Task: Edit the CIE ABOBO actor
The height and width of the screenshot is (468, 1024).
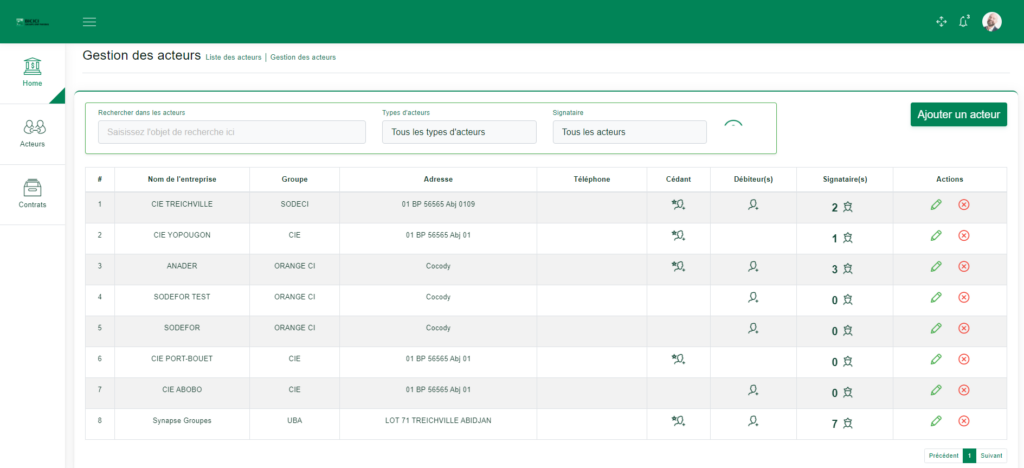Action: (x=936, y=390)
